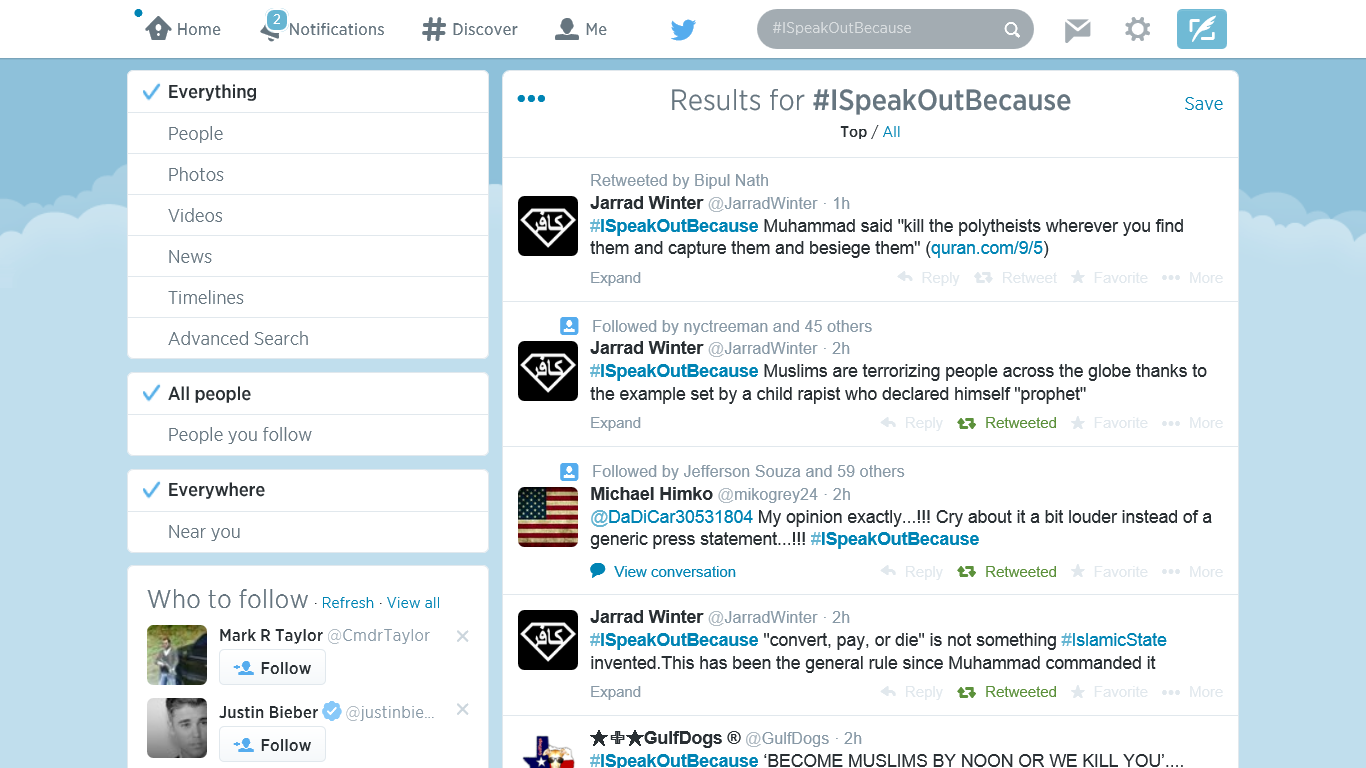Switch to All results
1366x768 pixels.
click(891, 132)
